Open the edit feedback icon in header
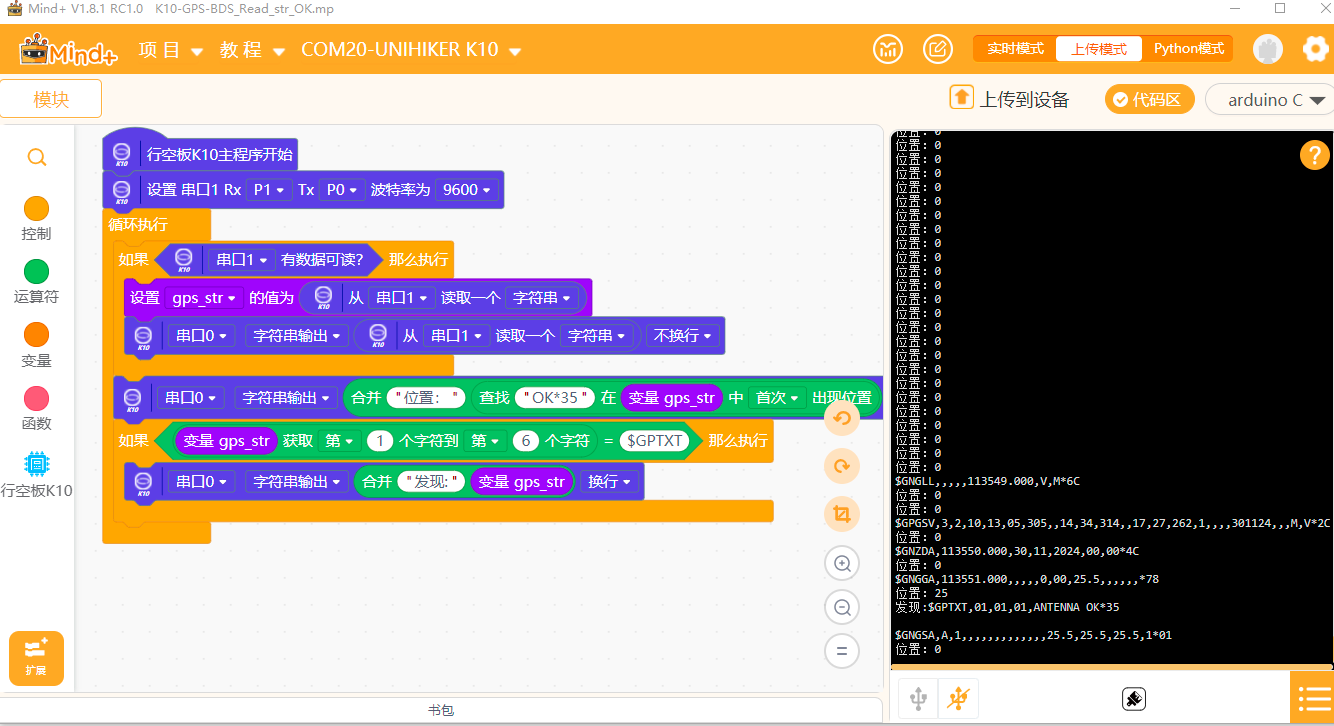This screenshot has width=1334, height=726. pos(938,49)
